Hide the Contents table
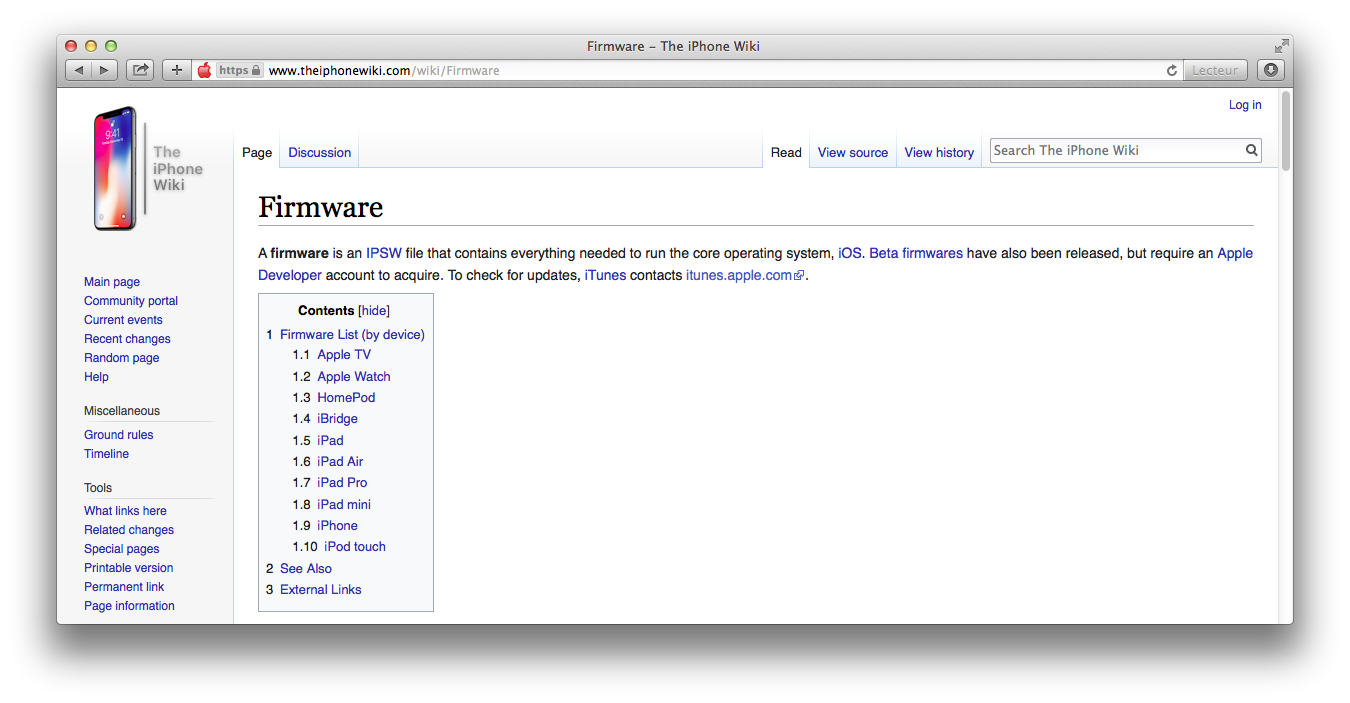Screen dimensions: 1350x703 click(x=374, y=311)
